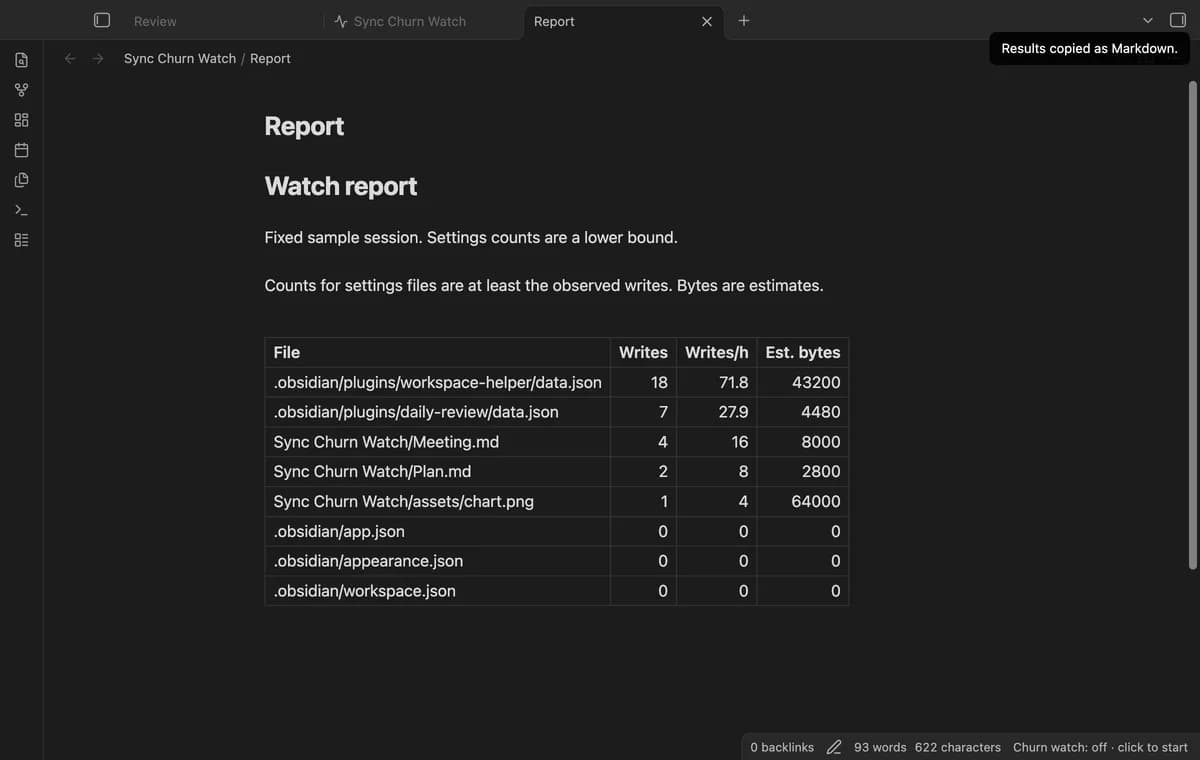Click the workspace-helper/data.json file cell
Image resolution: width=1200 pixels, height=760 pixels.
[x=437, y=382]
